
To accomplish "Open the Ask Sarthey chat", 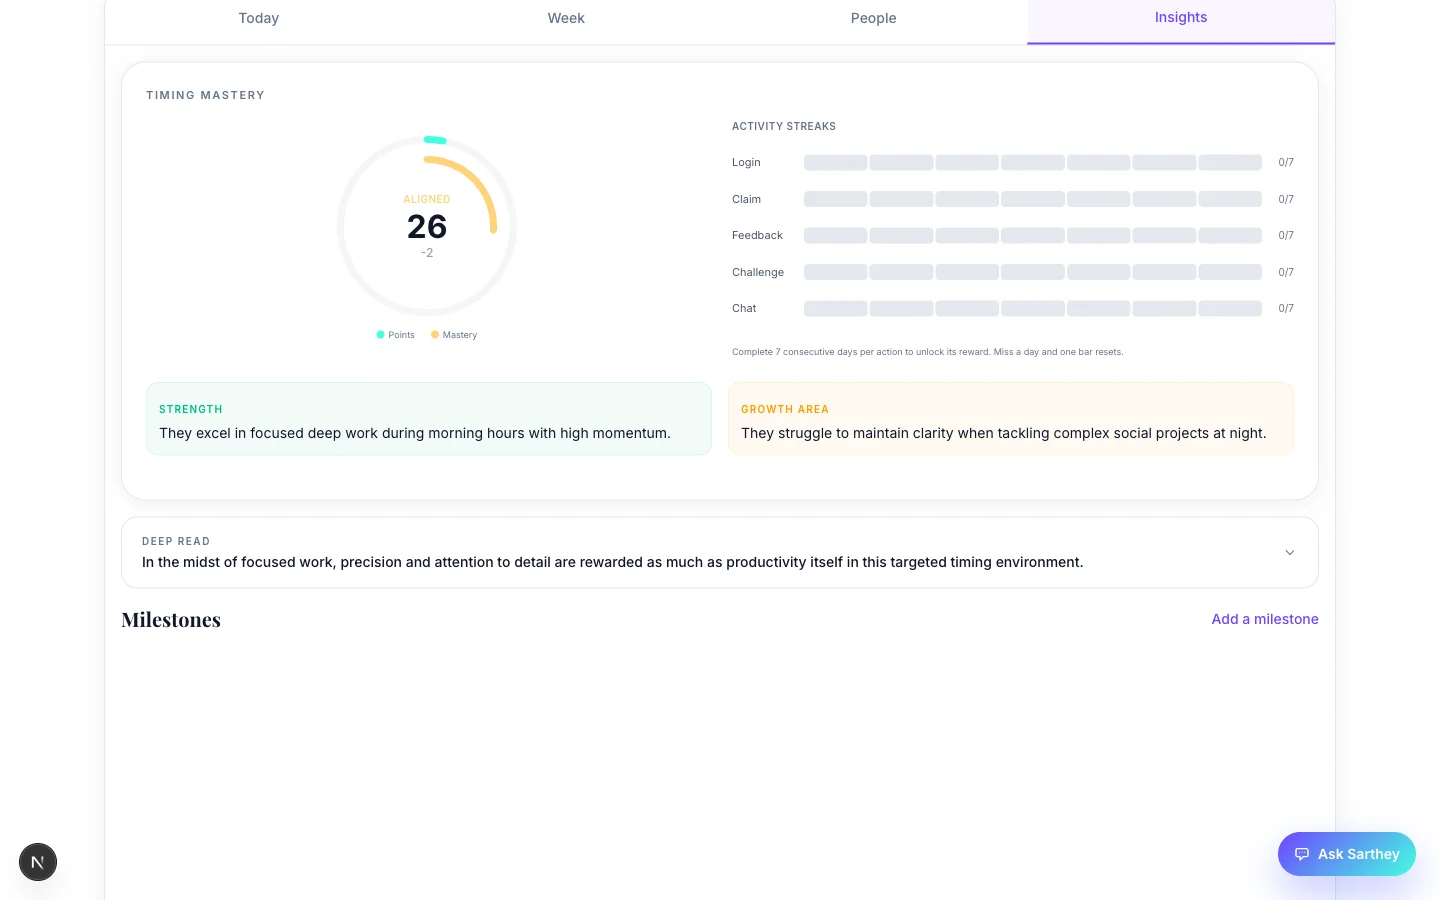I will (x=1346, y=854).
